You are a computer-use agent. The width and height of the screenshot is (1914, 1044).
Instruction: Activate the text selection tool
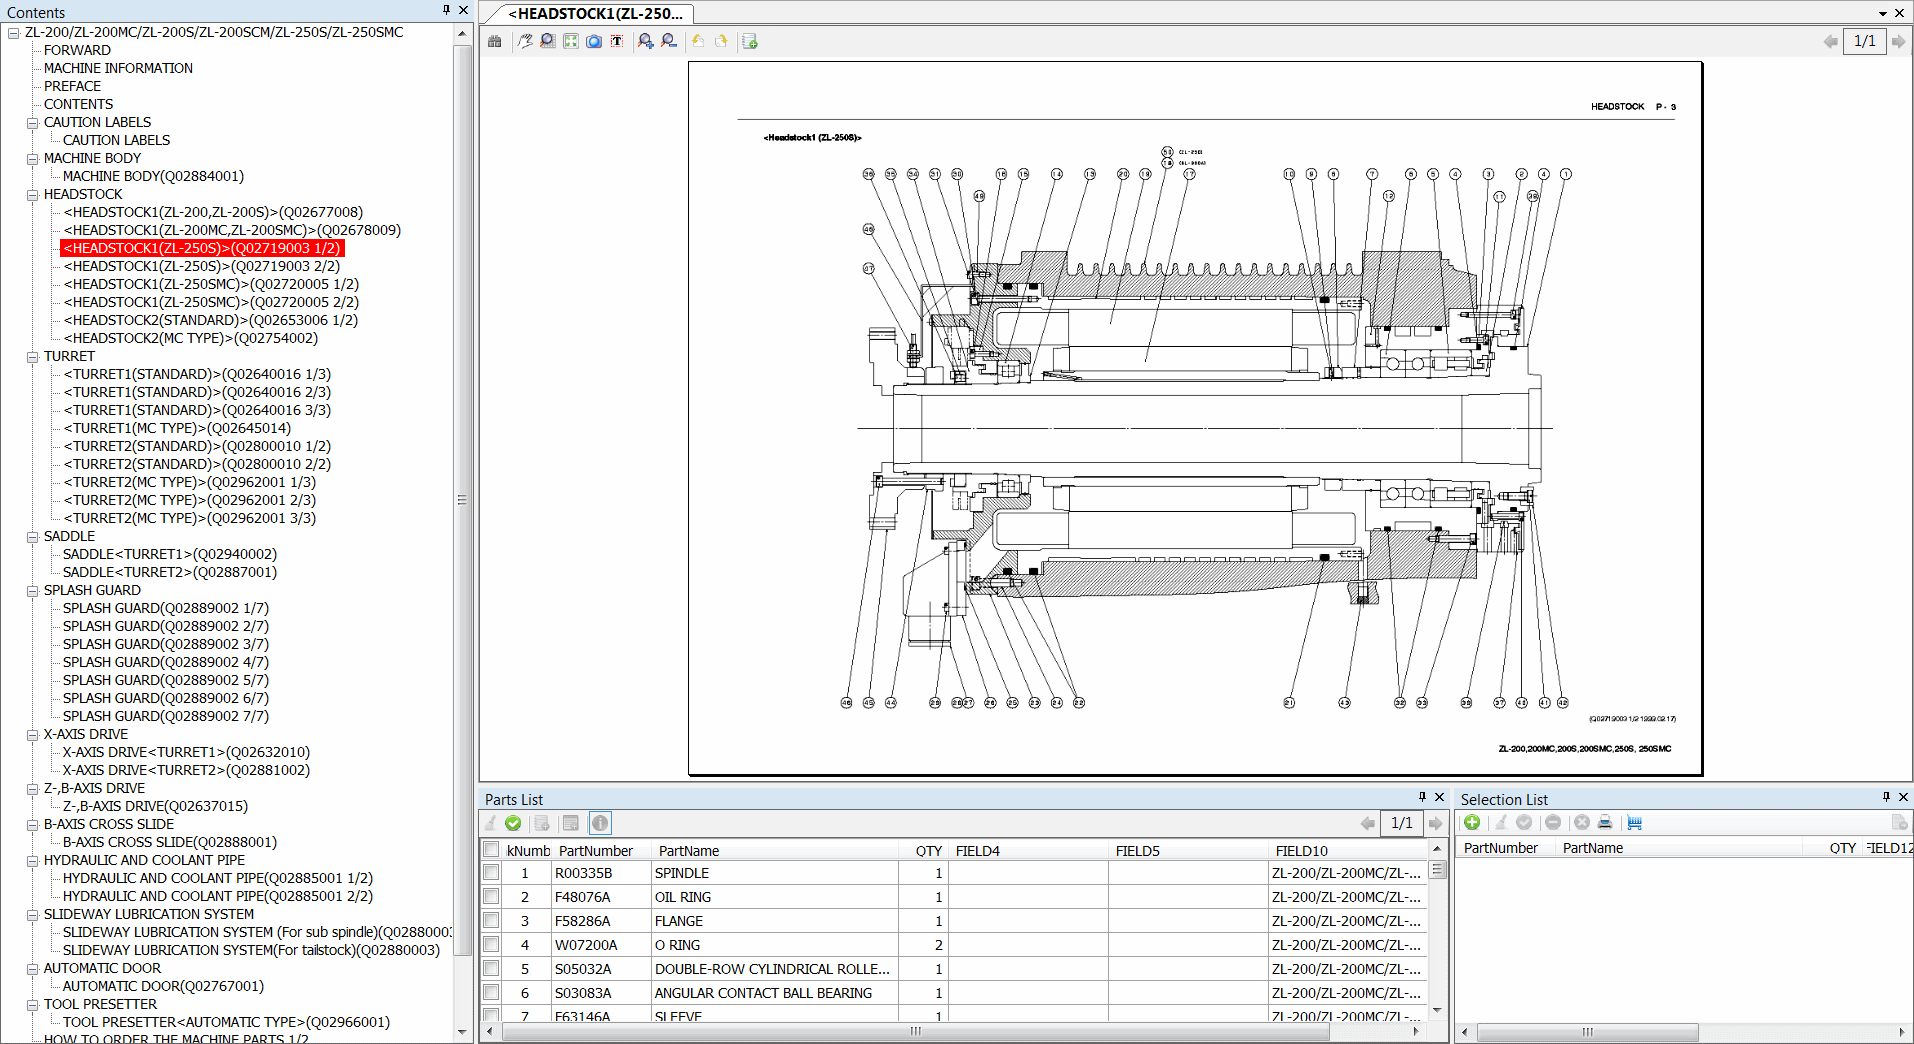(x=617, y=41)
